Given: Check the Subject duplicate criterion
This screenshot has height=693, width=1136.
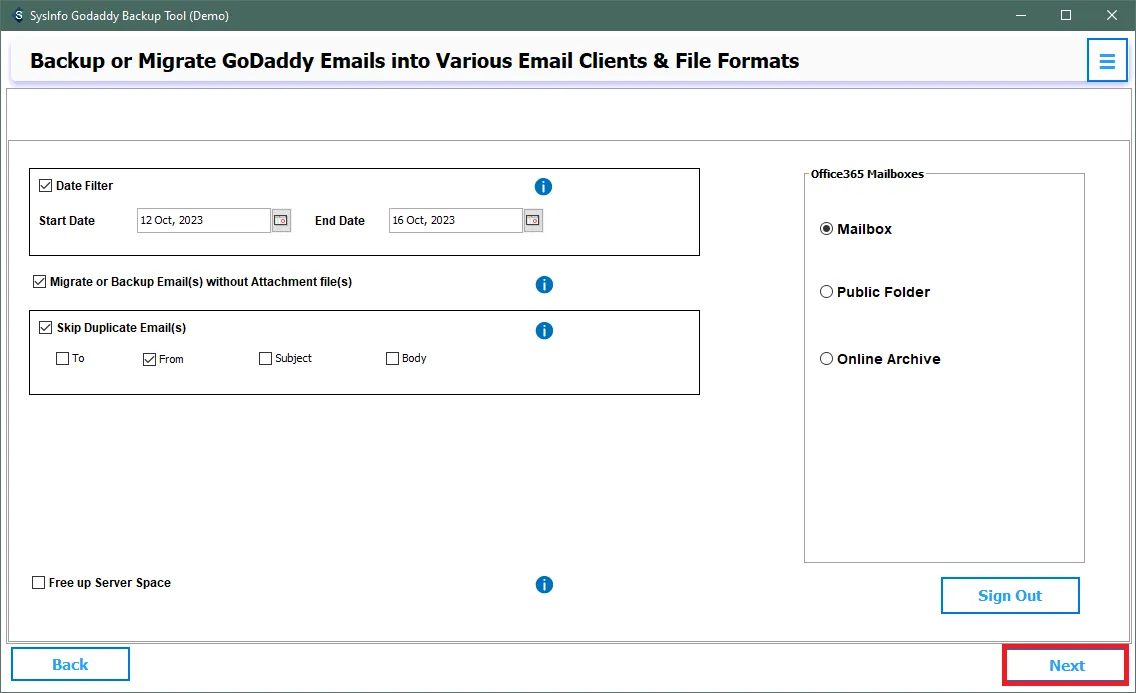Looking at the screenshot, I should point(265,358).
